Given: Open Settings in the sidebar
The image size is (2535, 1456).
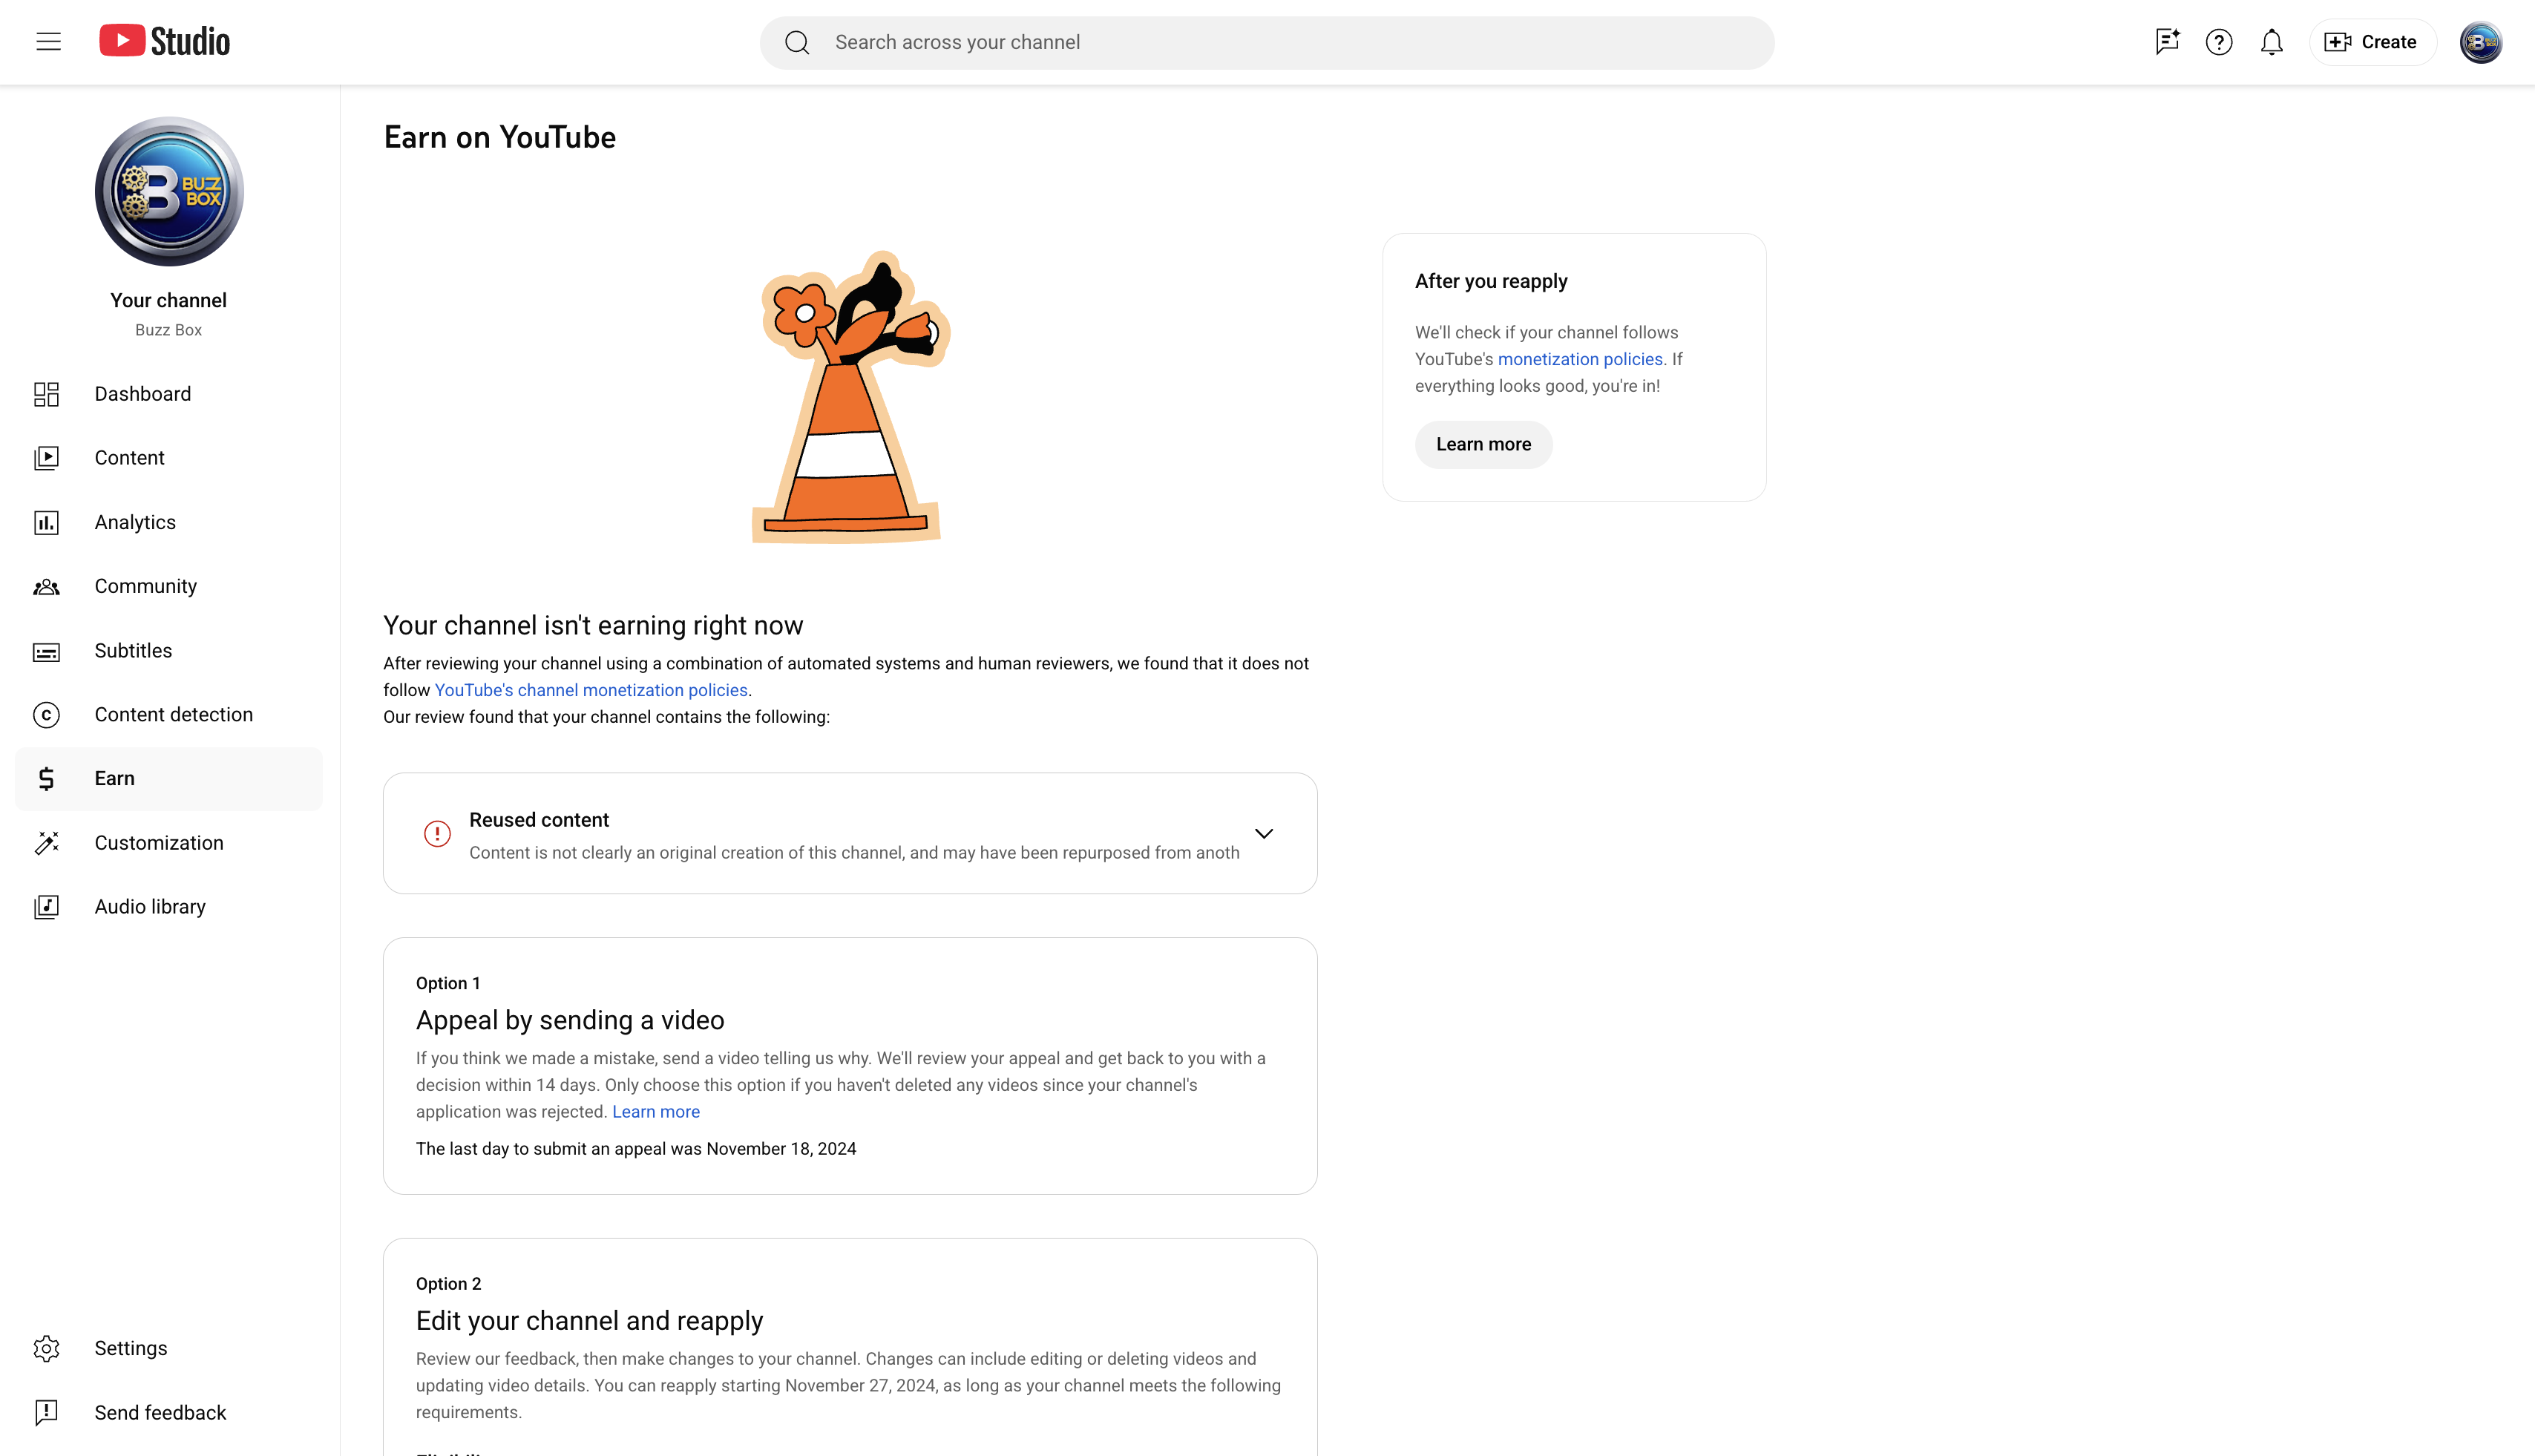Looking at the screenshot, I should 168,1348.
